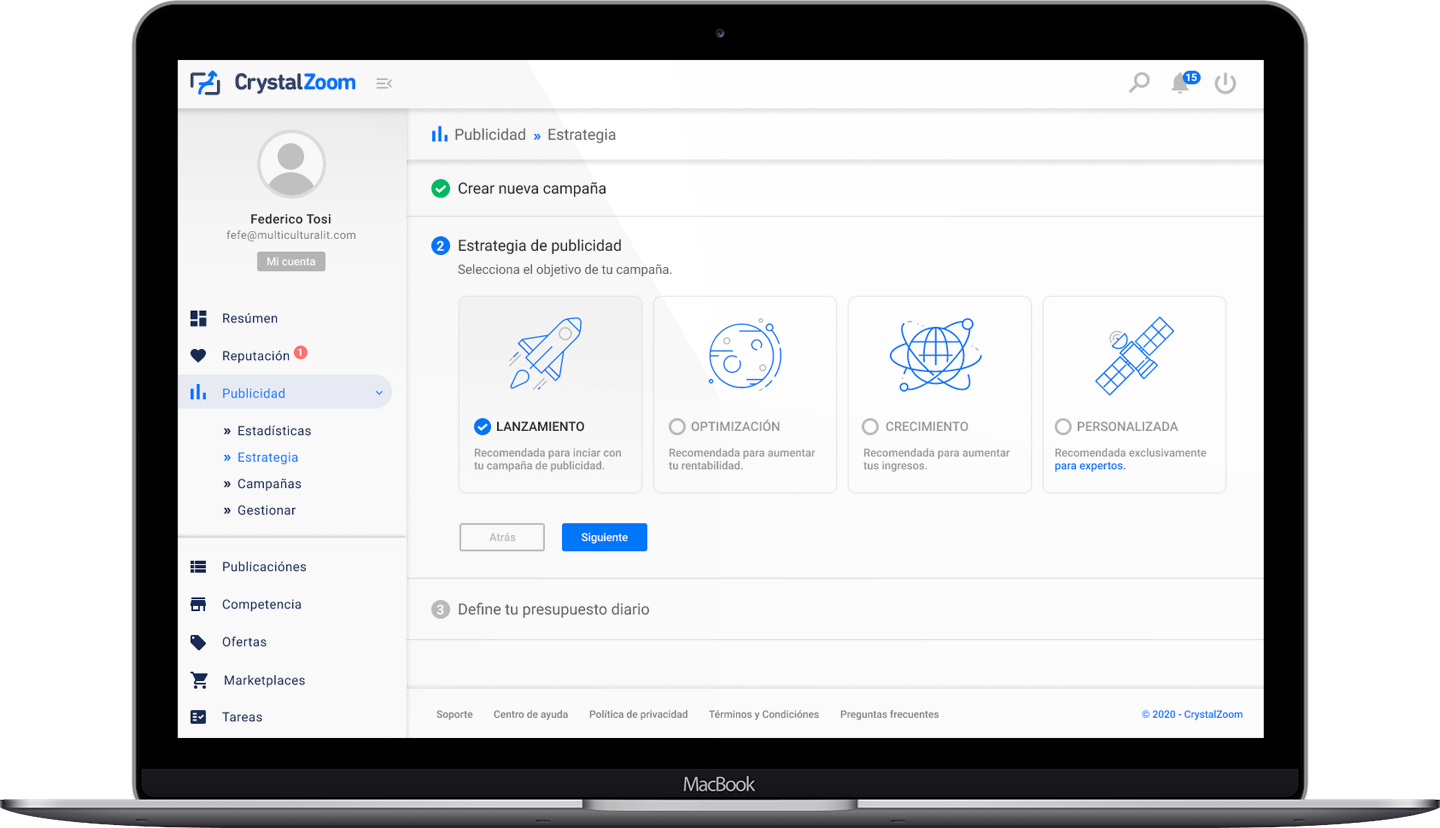This screenshot has width=1440, height=828.
Task: Click the search magnifier icon
Action: pyautogui.click(x=1138, y=83)
